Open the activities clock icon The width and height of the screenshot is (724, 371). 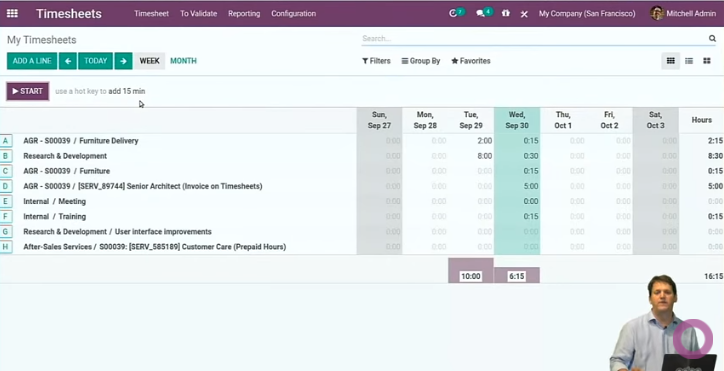click(x=452, y=13)
